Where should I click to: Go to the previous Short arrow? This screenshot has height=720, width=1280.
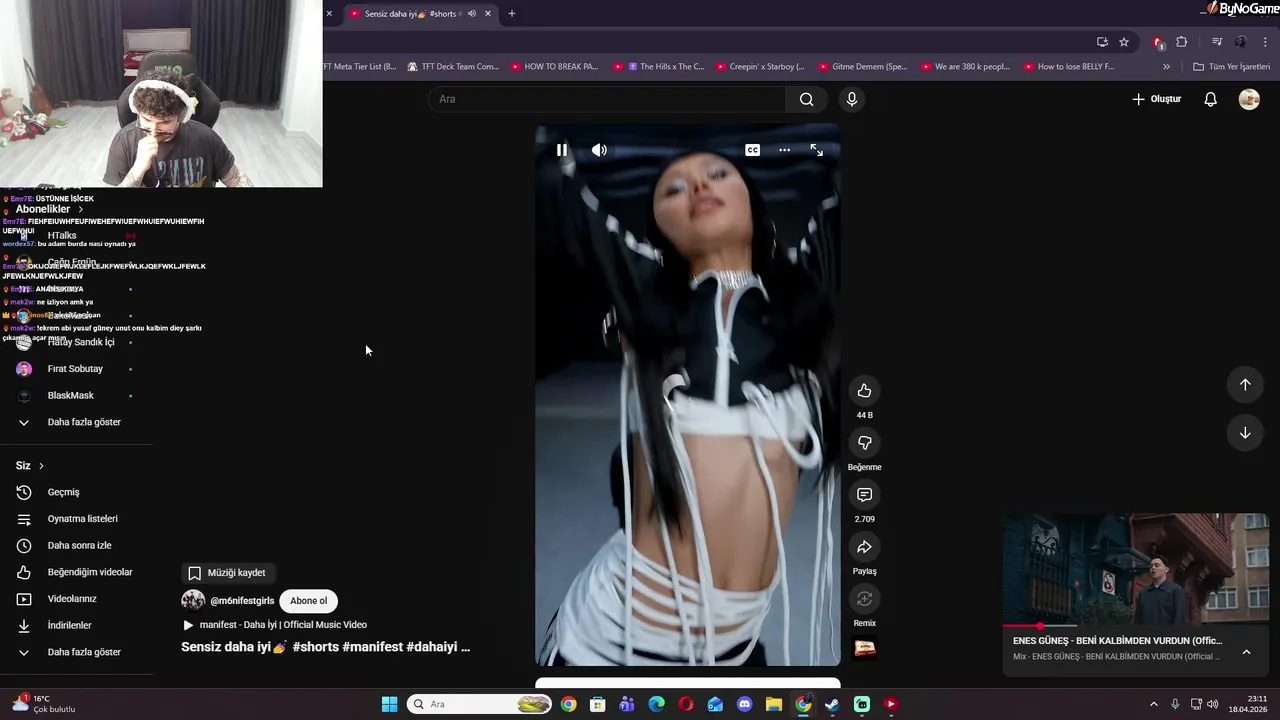coord(1245,385)
